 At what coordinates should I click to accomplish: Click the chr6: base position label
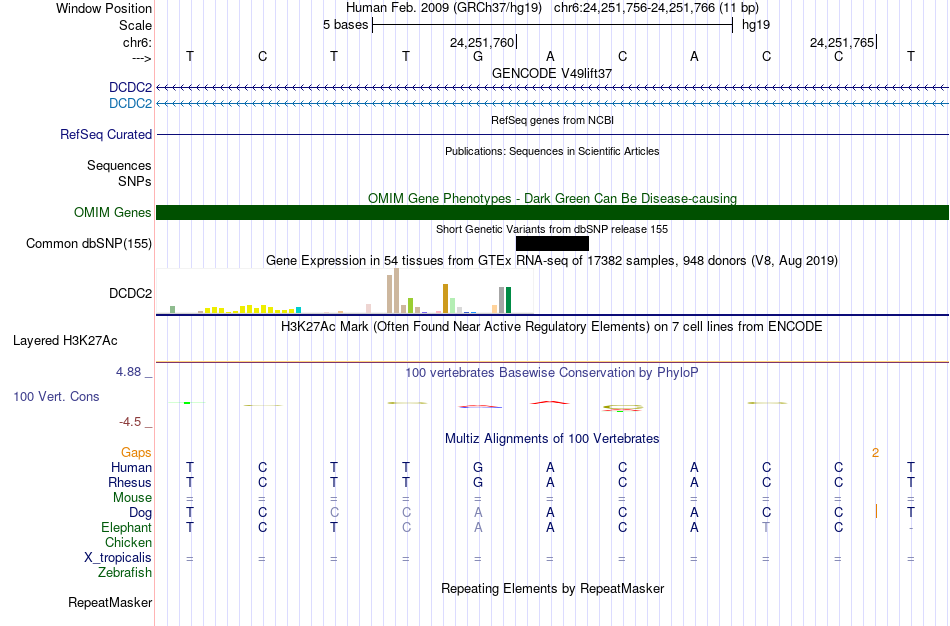tap(137, 42)
